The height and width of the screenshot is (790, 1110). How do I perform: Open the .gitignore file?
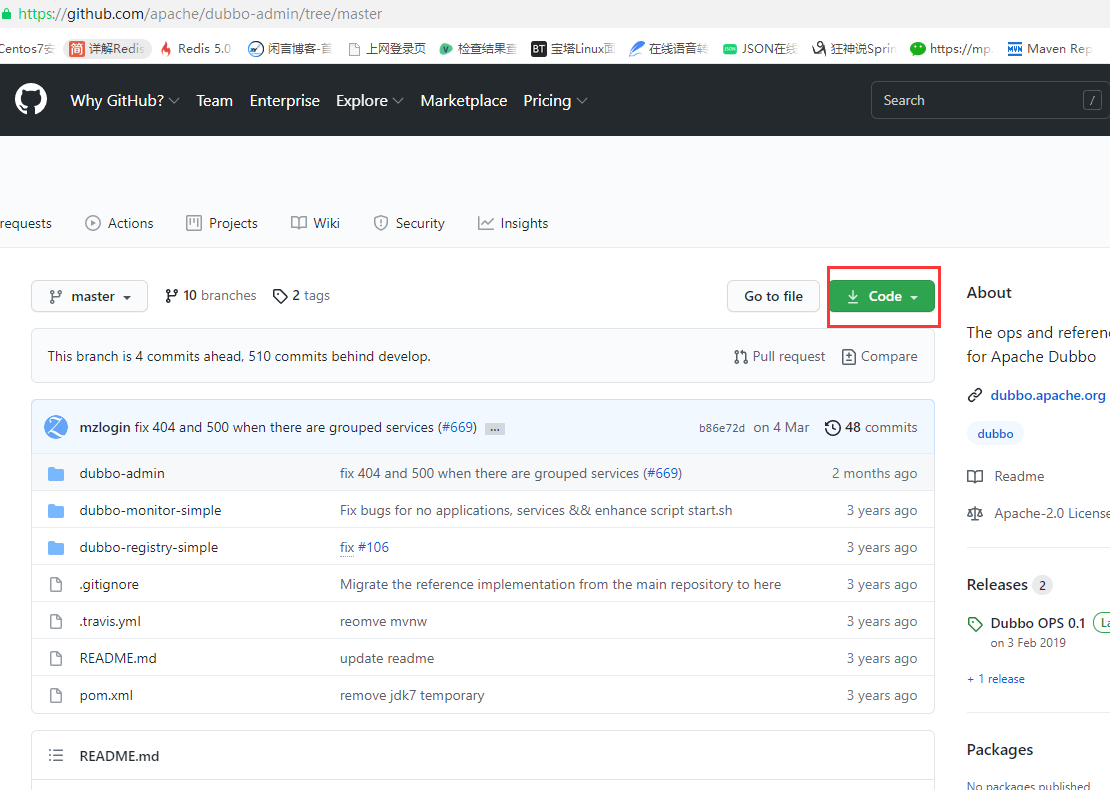[x=109, y=584]
